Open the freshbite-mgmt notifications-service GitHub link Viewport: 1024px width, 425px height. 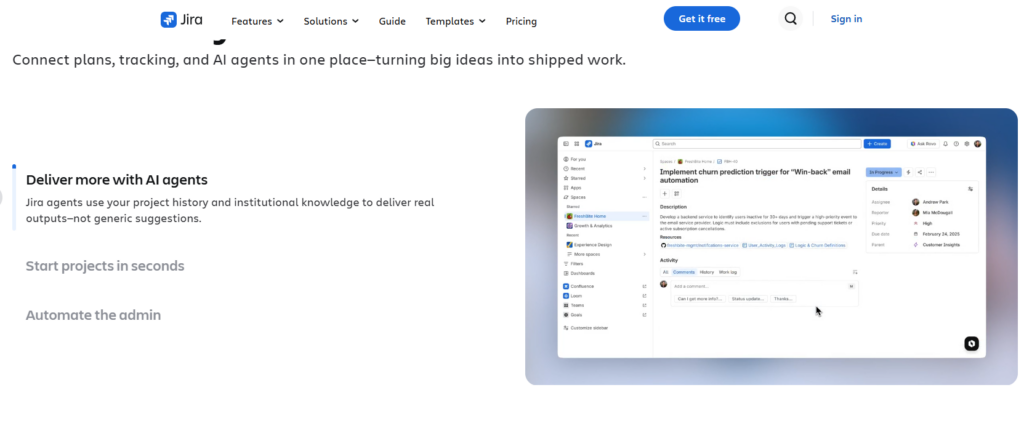click(699, 245)
